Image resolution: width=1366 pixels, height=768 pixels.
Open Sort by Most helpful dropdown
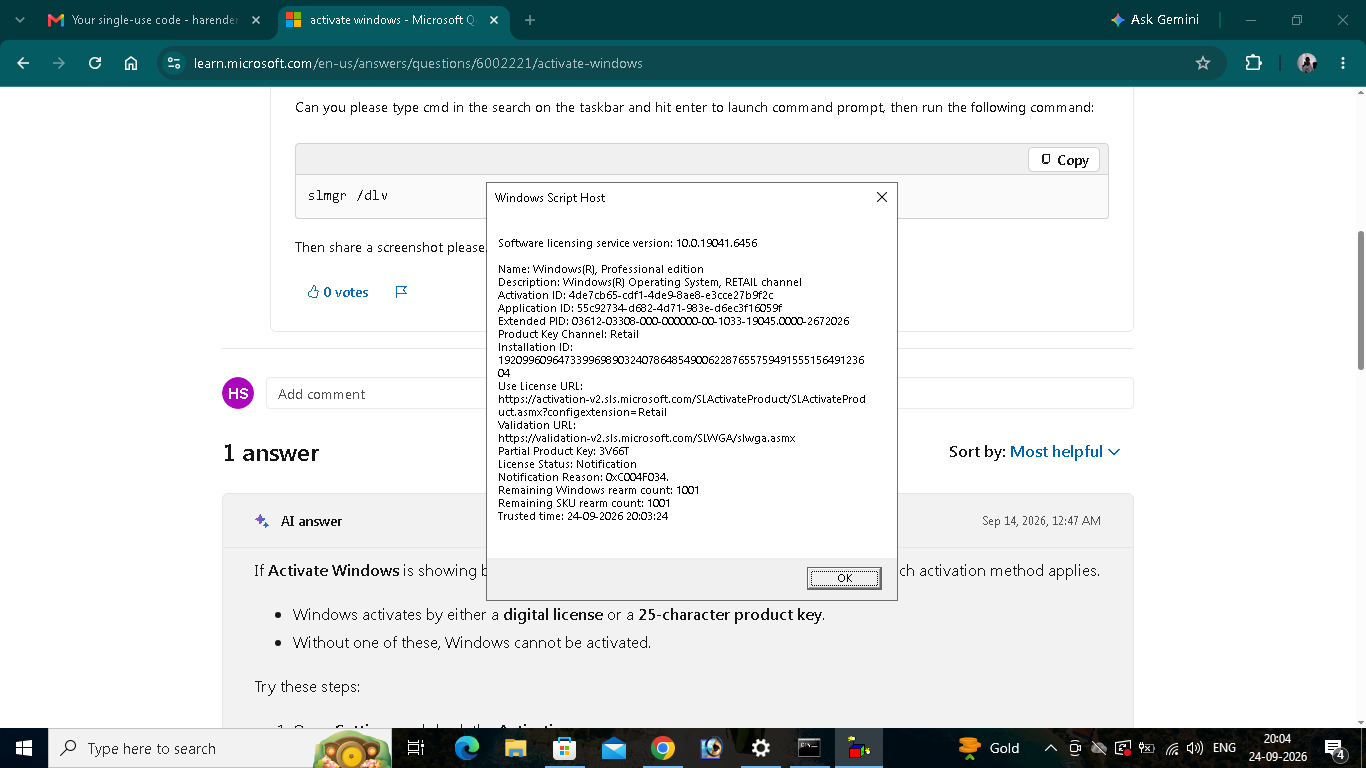click(x=1065, y=452)
